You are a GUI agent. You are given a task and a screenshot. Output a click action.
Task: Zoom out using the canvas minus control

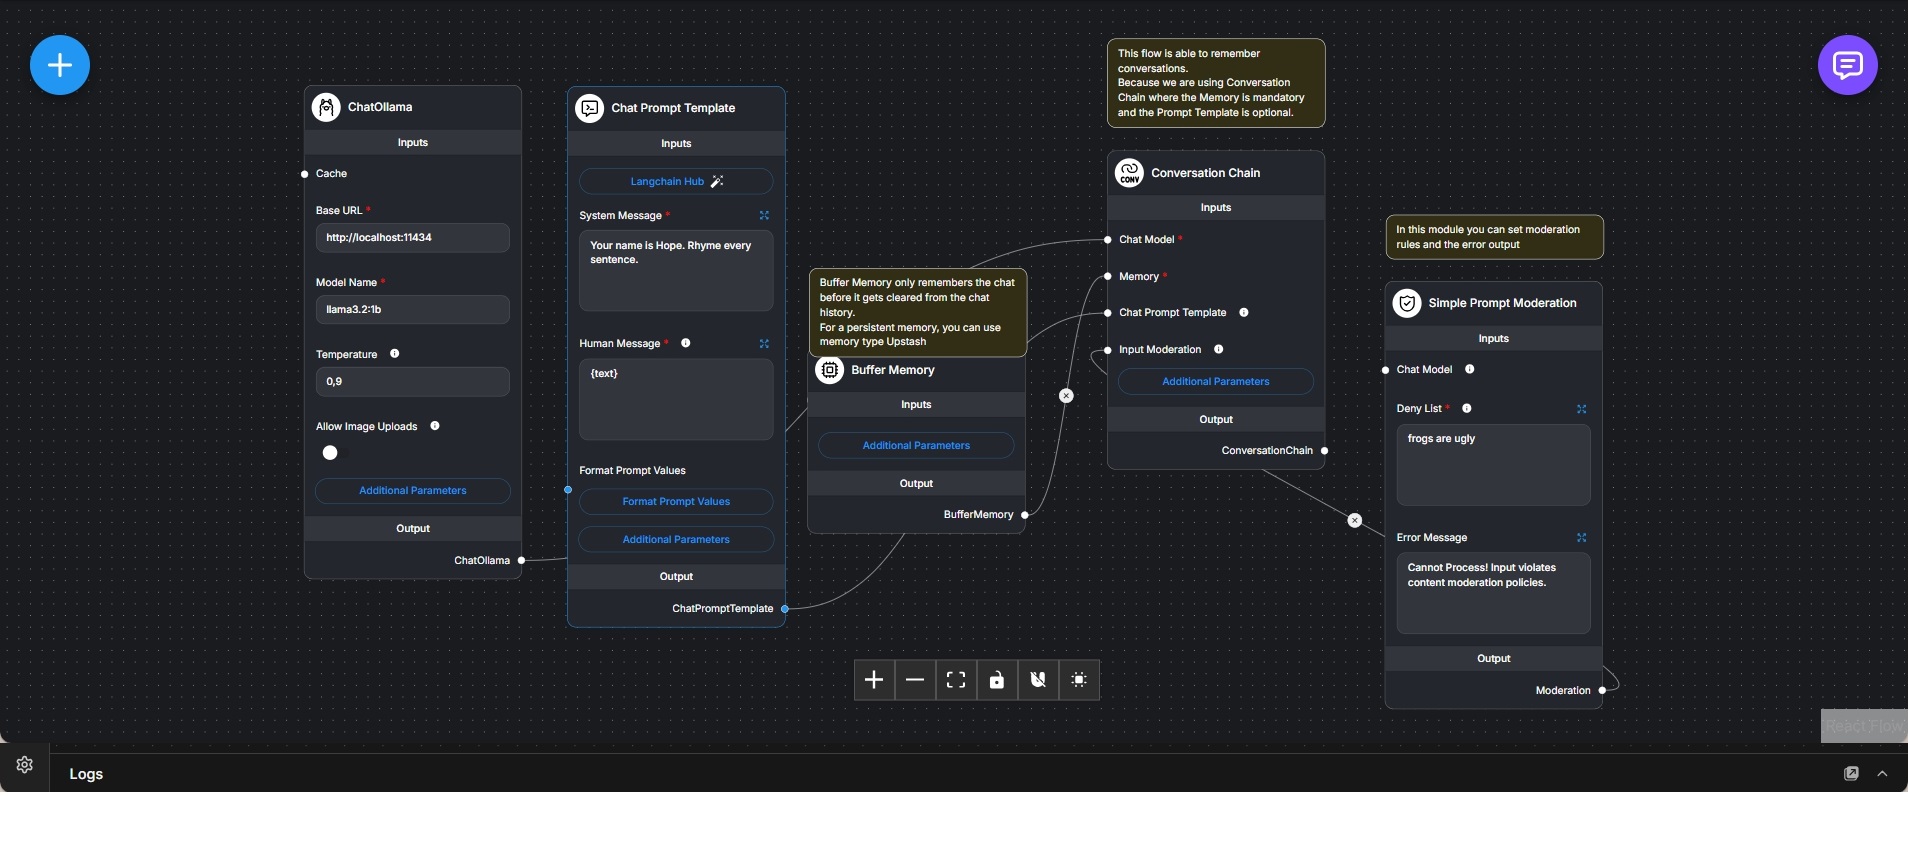click(x=915, y=680)
